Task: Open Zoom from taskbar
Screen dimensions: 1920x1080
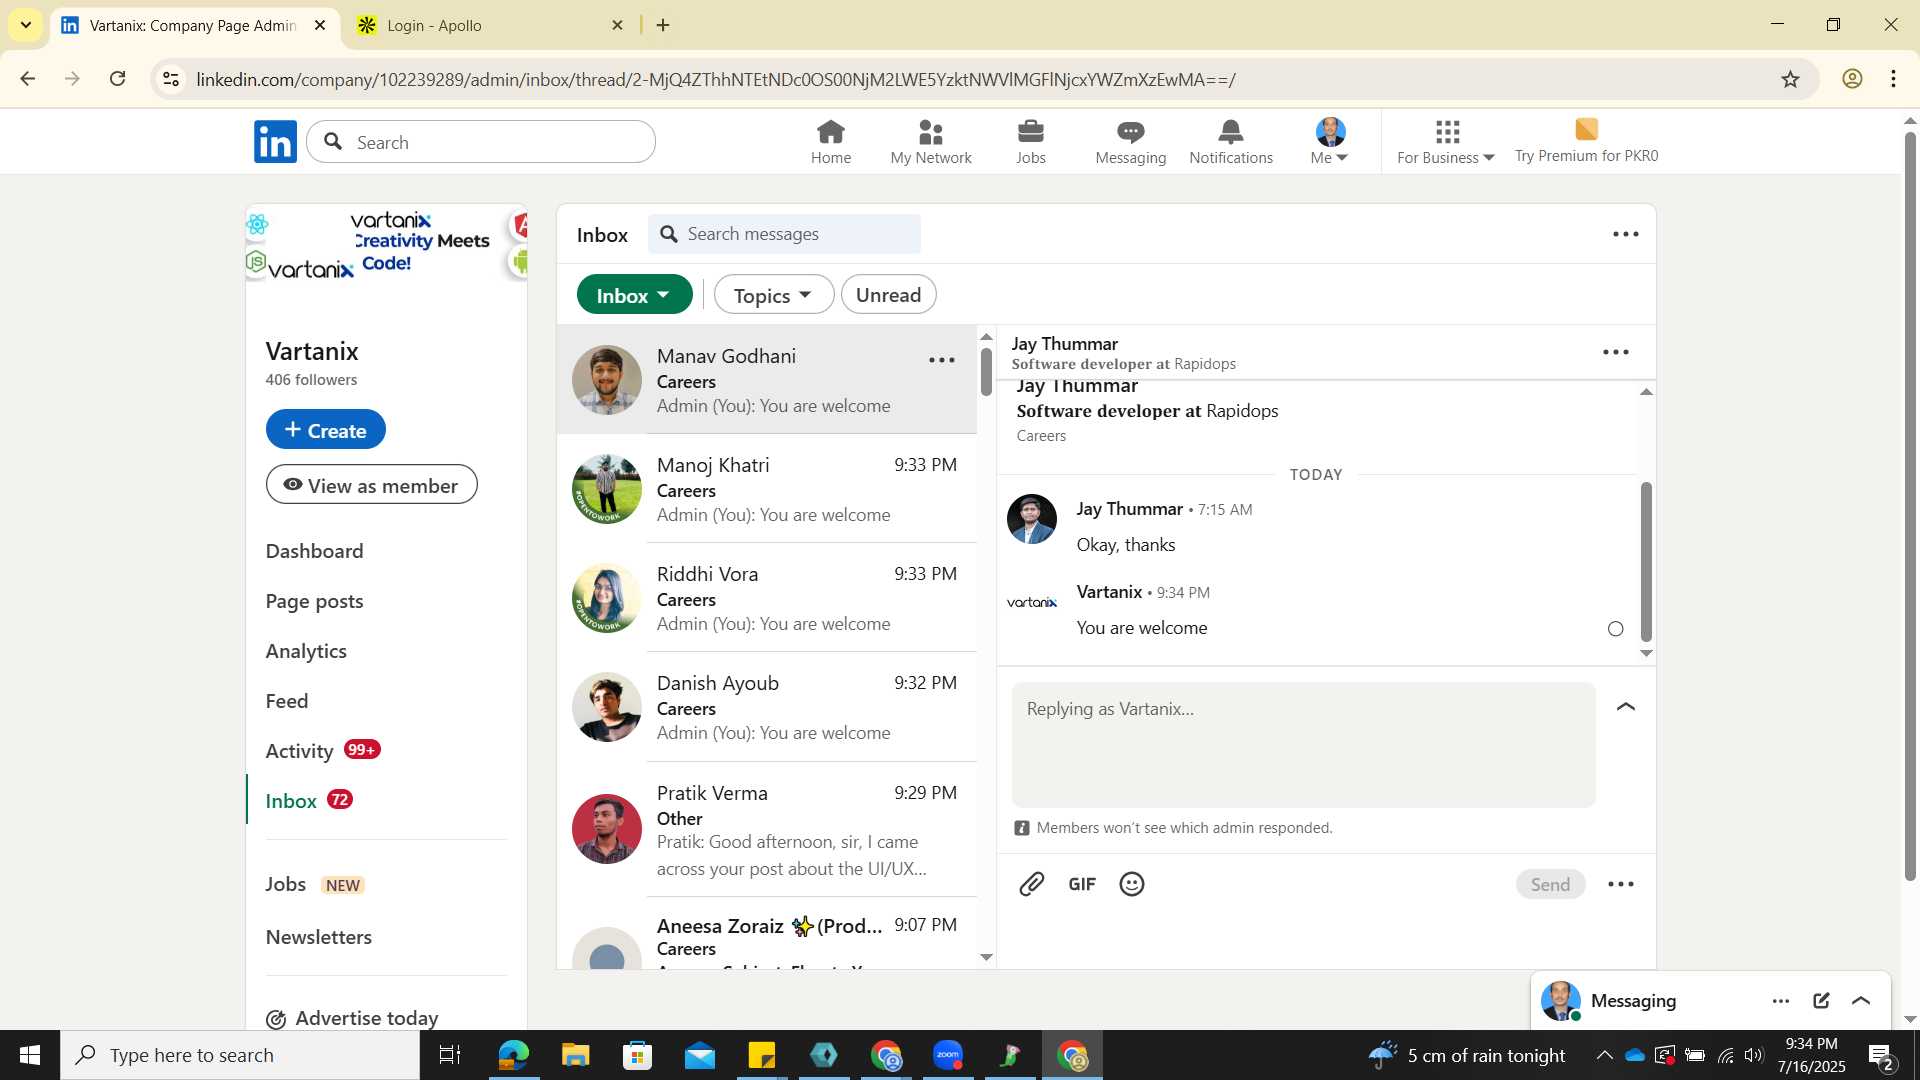Action: (x=948, y=1055)
